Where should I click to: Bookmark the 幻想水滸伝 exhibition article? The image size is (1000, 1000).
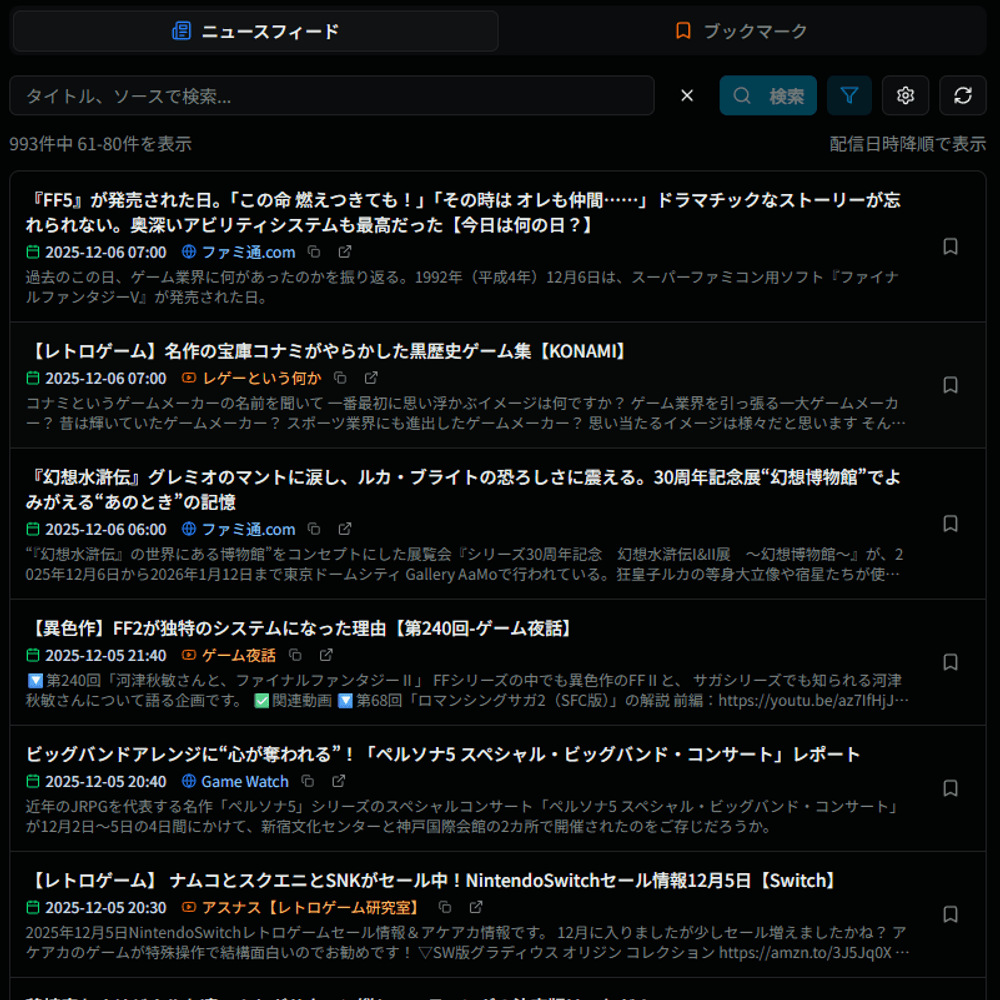pyautogui.click(x=950, y=523)
